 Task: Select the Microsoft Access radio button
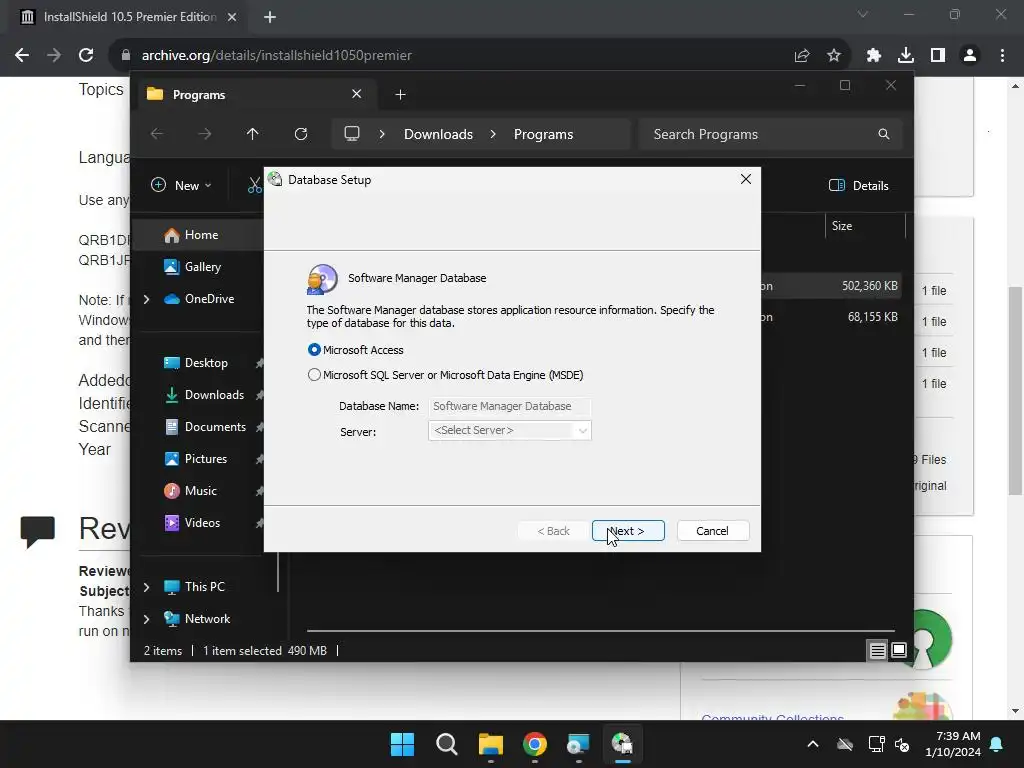point(314,350)
